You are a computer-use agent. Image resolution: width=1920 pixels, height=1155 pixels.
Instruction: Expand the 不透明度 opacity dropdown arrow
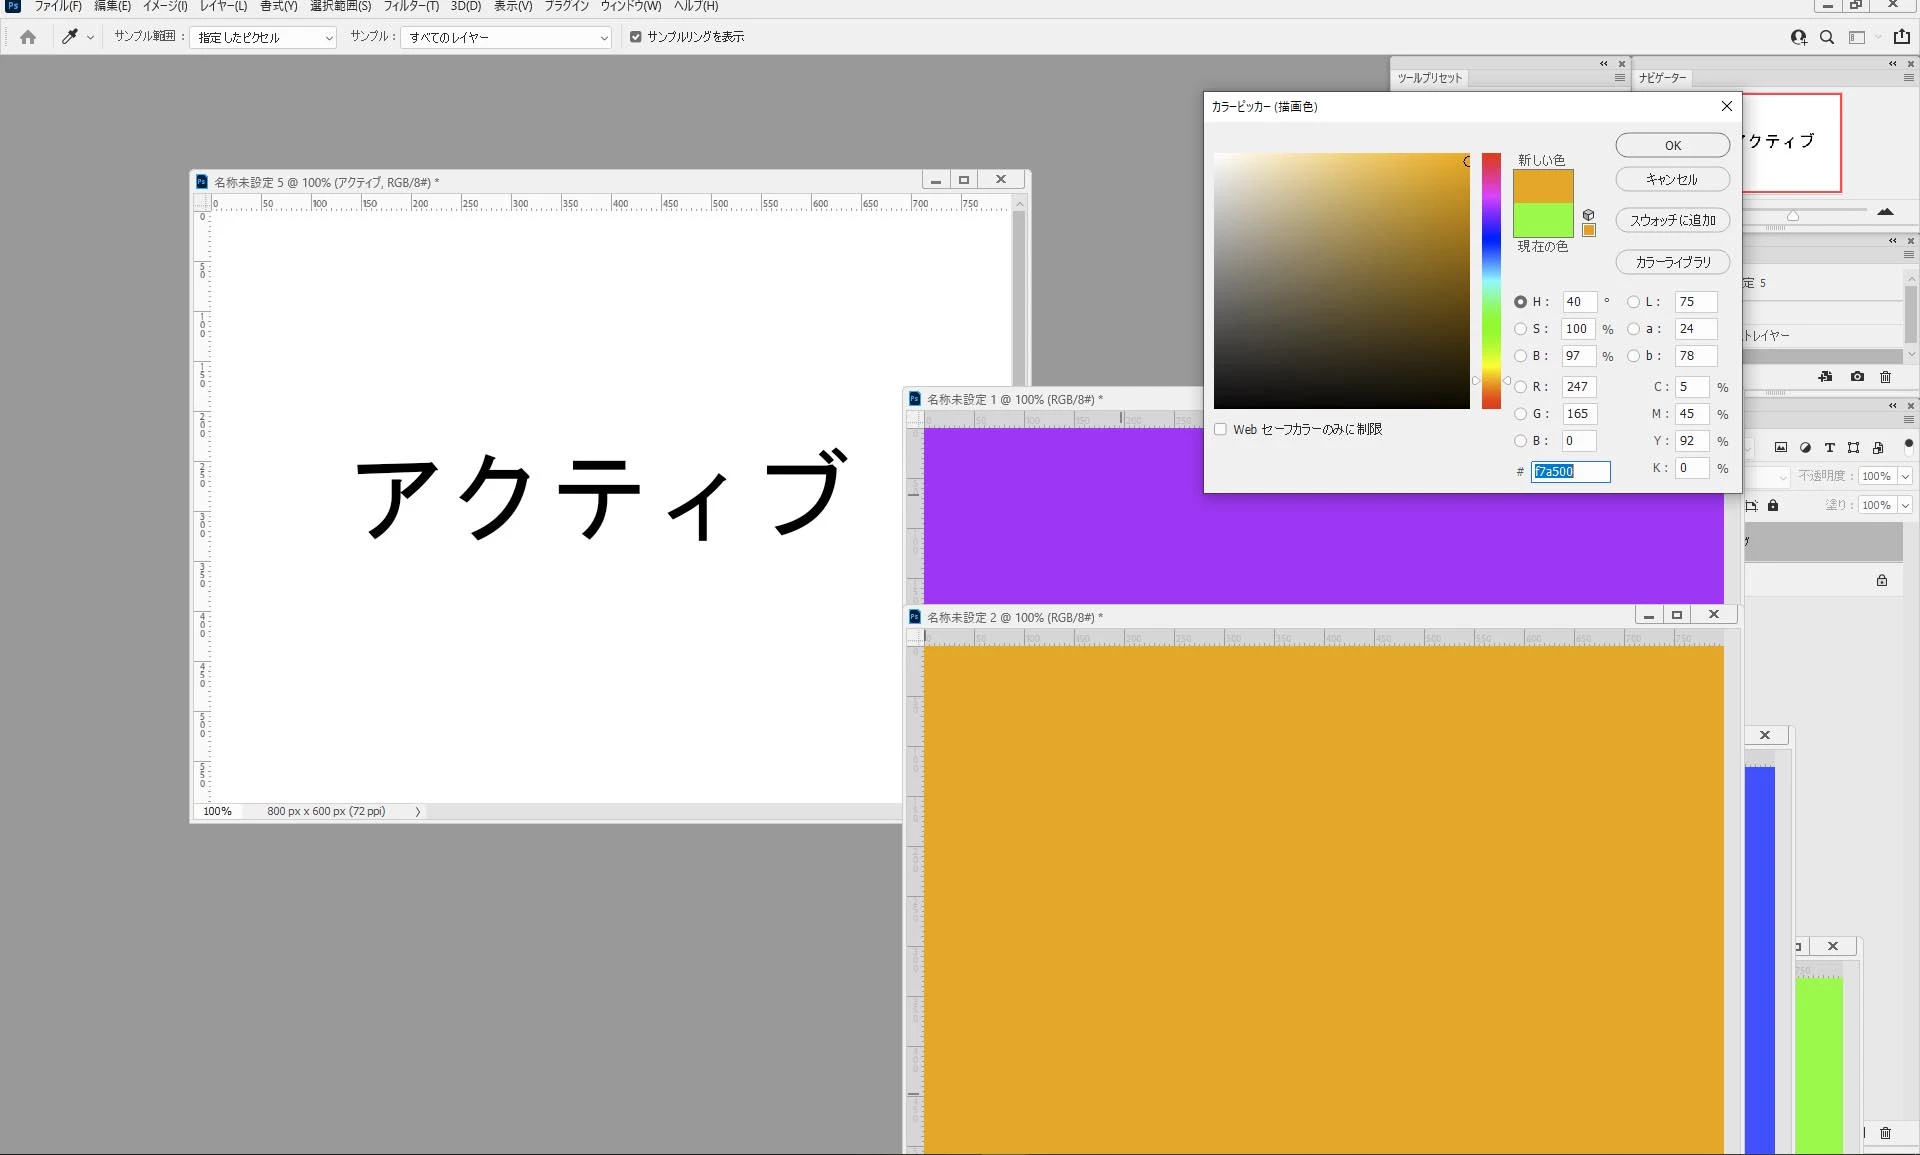(x=1905, y=477)
